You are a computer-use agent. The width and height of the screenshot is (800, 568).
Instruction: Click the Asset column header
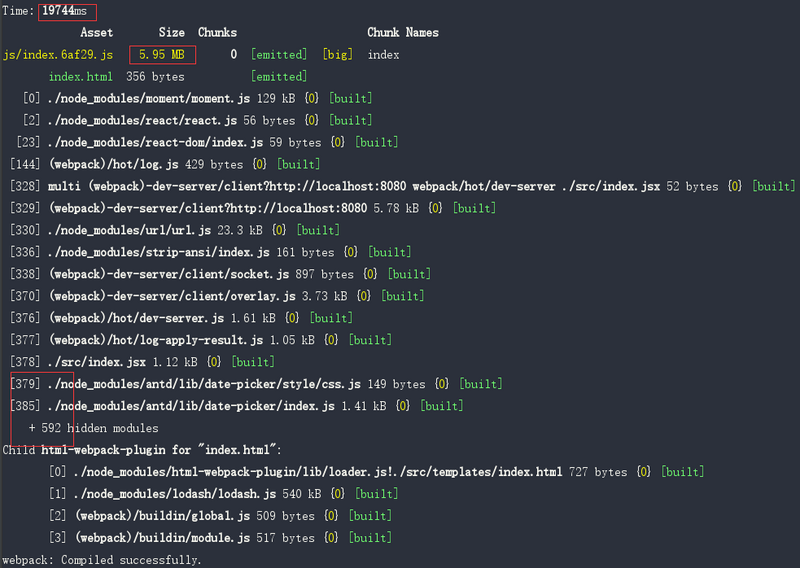click(x=96, y=33)
